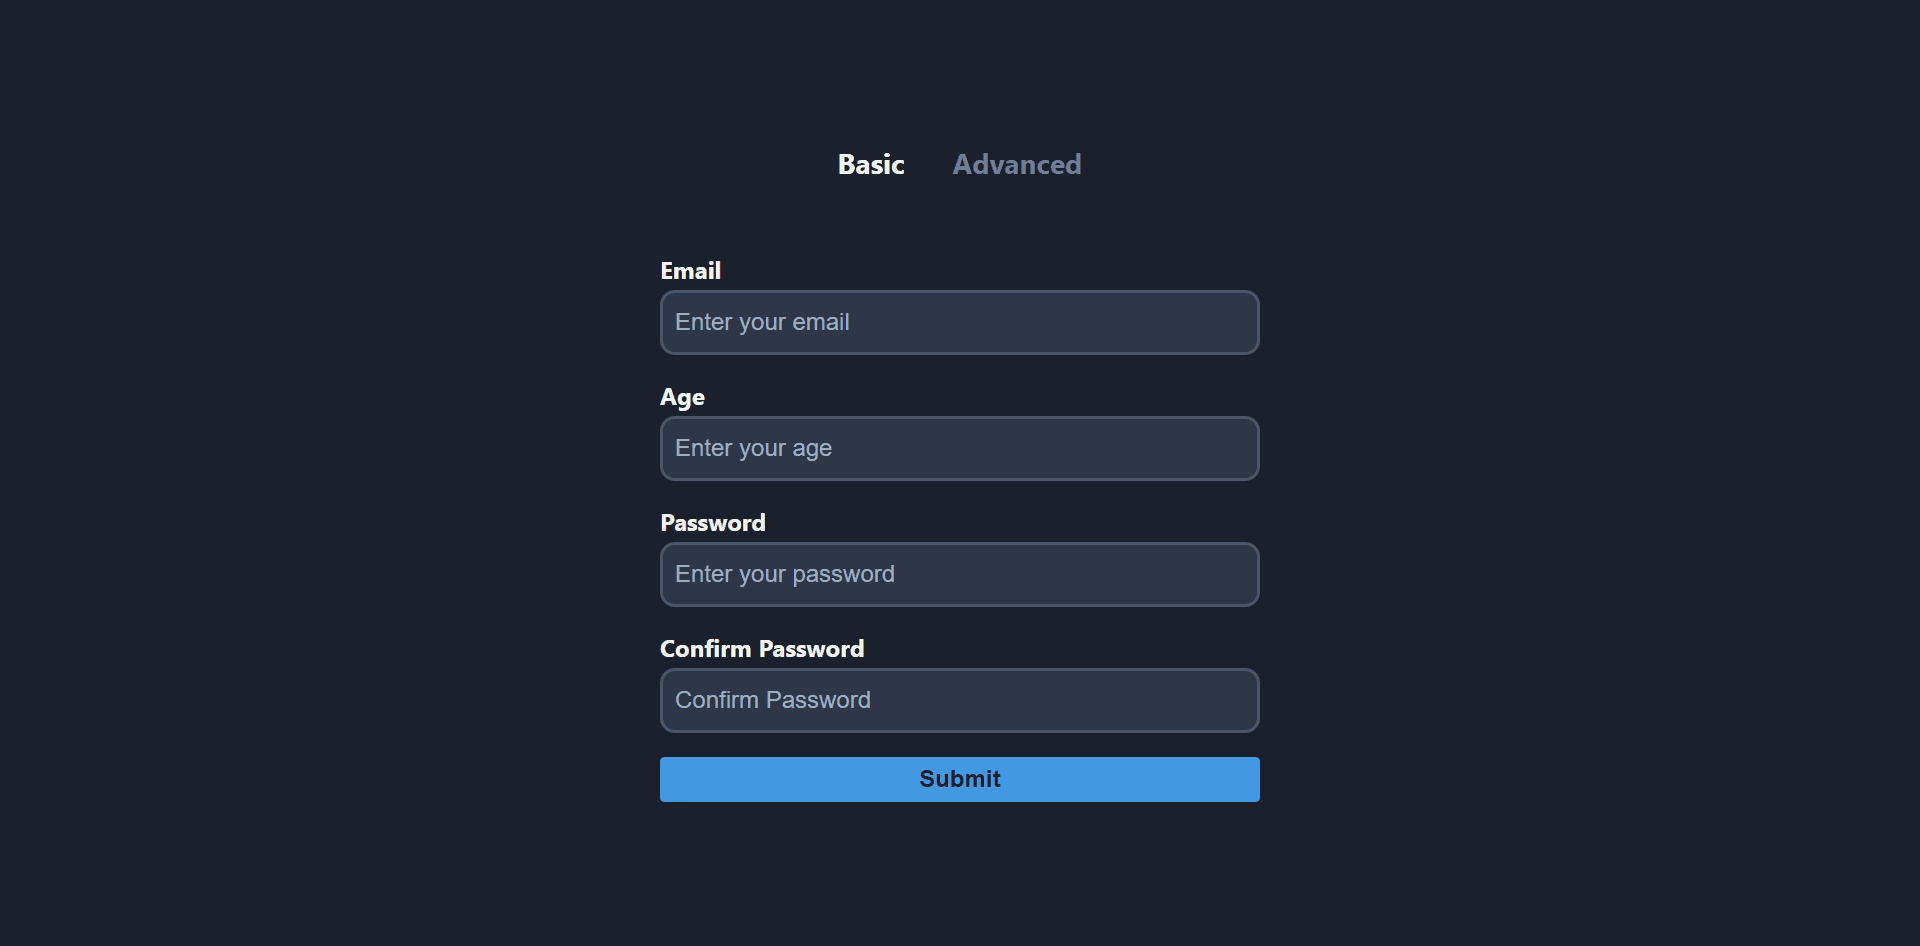
Task: Place cursor in the age entry box
Action: point(960,448)
